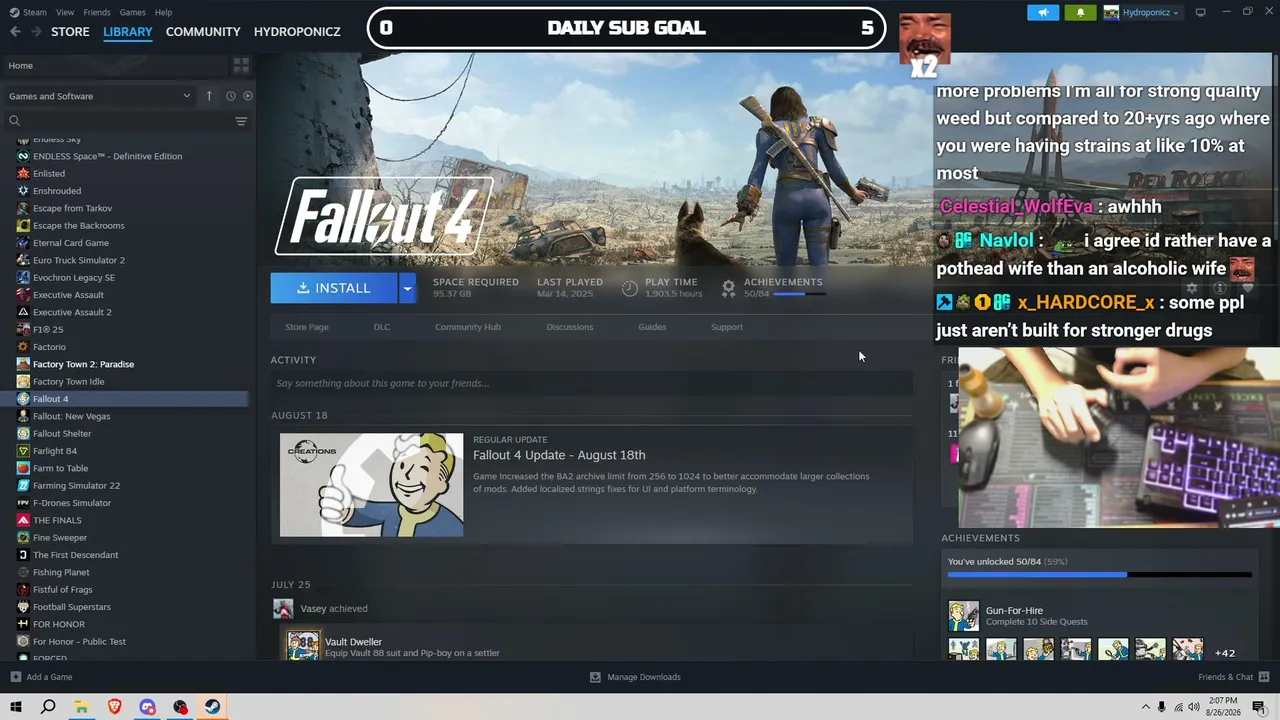Viewport: 1280px width, 720px height.
Task: Open Brave browser from taskbar
Action: (x=114, y=707)
